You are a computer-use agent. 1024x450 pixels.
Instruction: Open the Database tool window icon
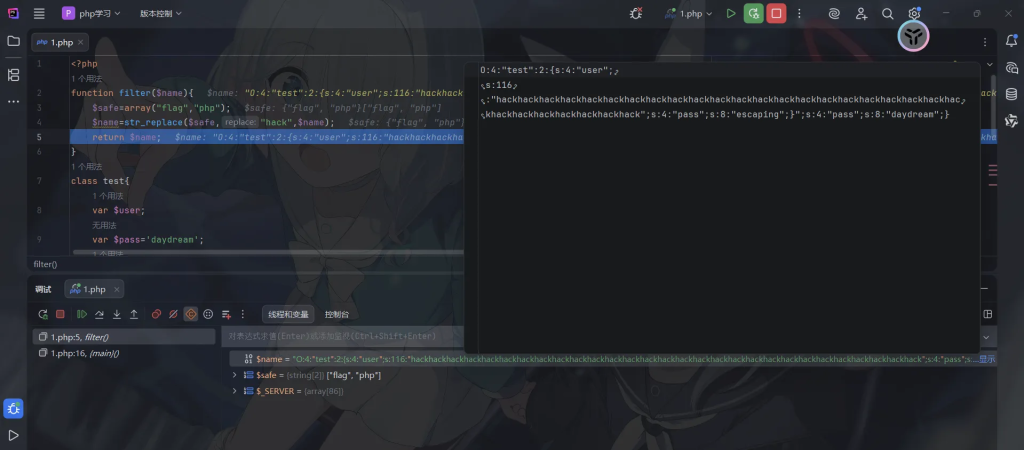pyautogui.click(x=1011, y=94)
